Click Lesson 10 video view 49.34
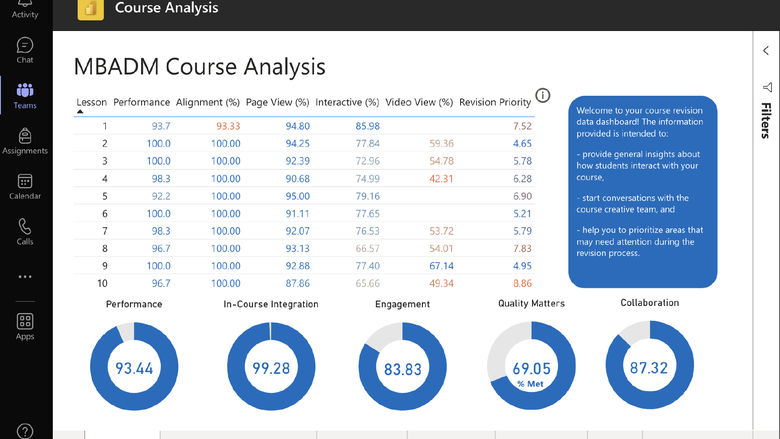780x439 pixels. click(441, 283)
